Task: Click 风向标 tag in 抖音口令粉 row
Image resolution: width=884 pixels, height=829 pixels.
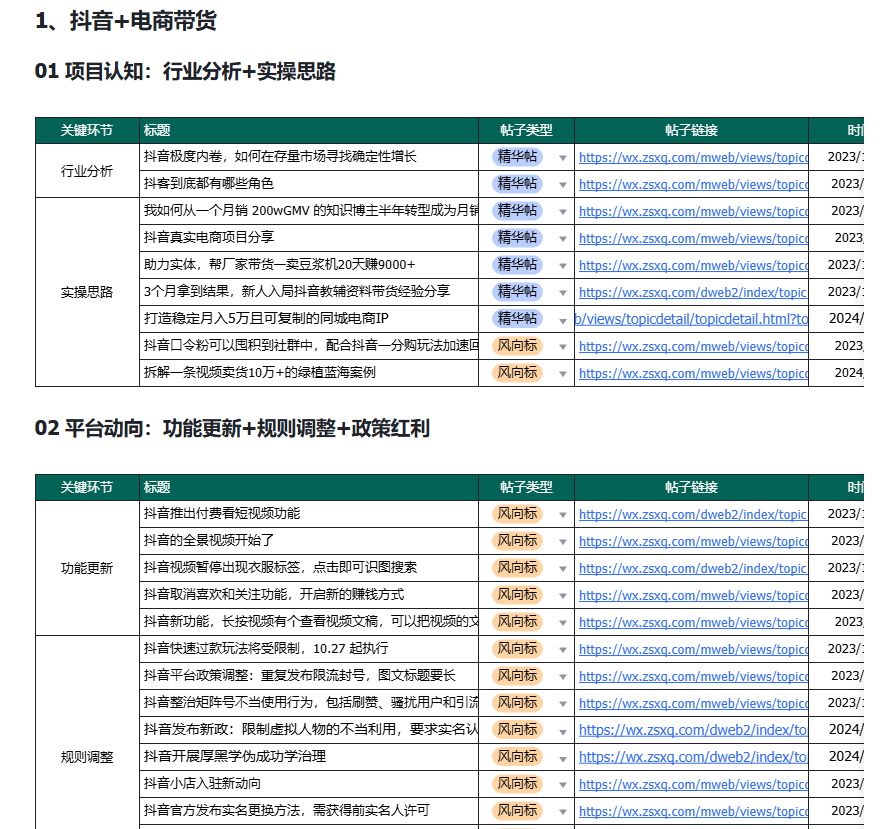Action: point(517,345)
